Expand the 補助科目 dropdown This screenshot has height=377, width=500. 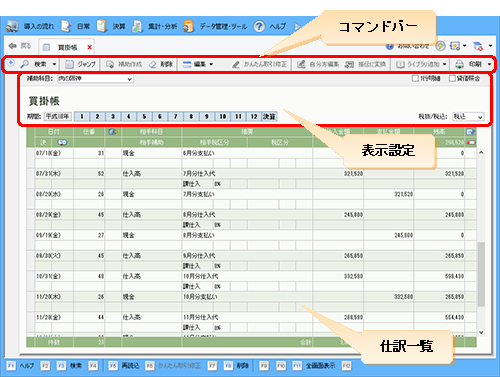coord(129,79)
